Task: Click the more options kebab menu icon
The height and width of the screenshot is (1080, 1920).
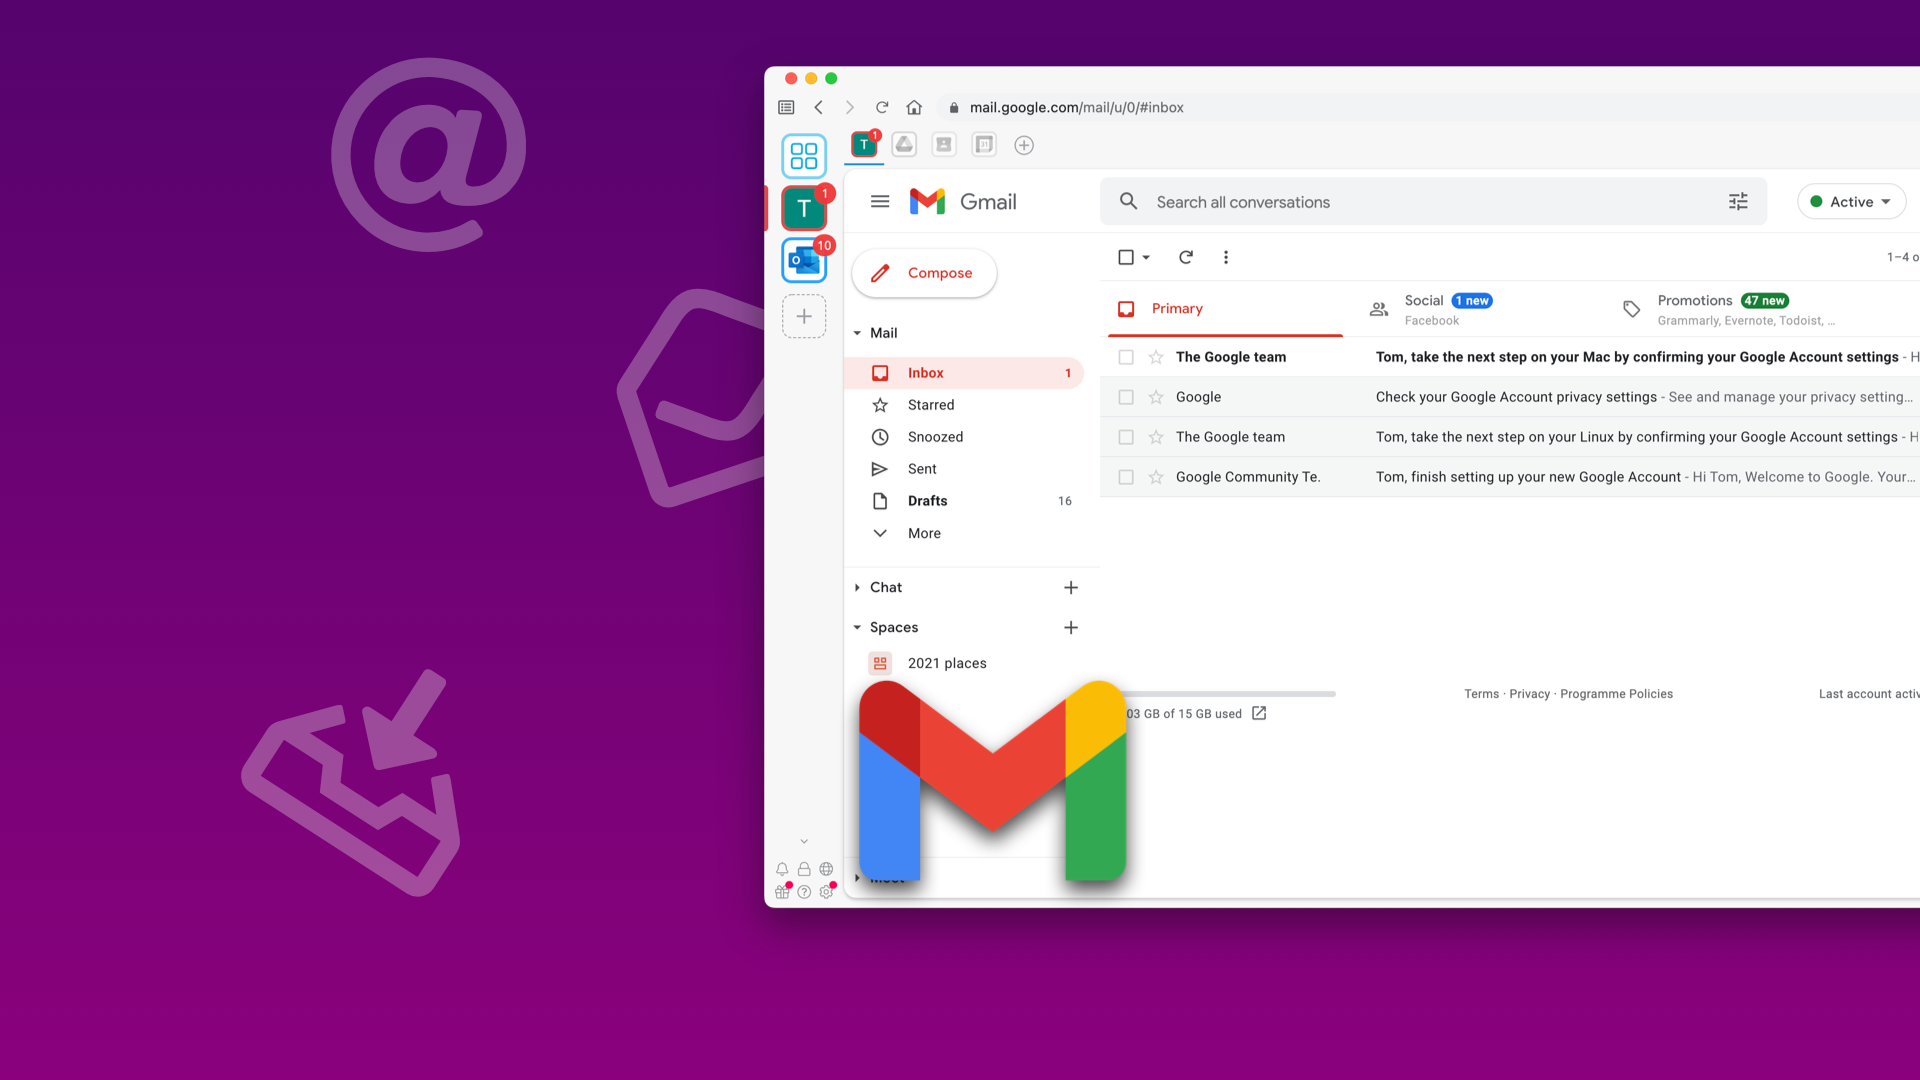Action: 1225,256
